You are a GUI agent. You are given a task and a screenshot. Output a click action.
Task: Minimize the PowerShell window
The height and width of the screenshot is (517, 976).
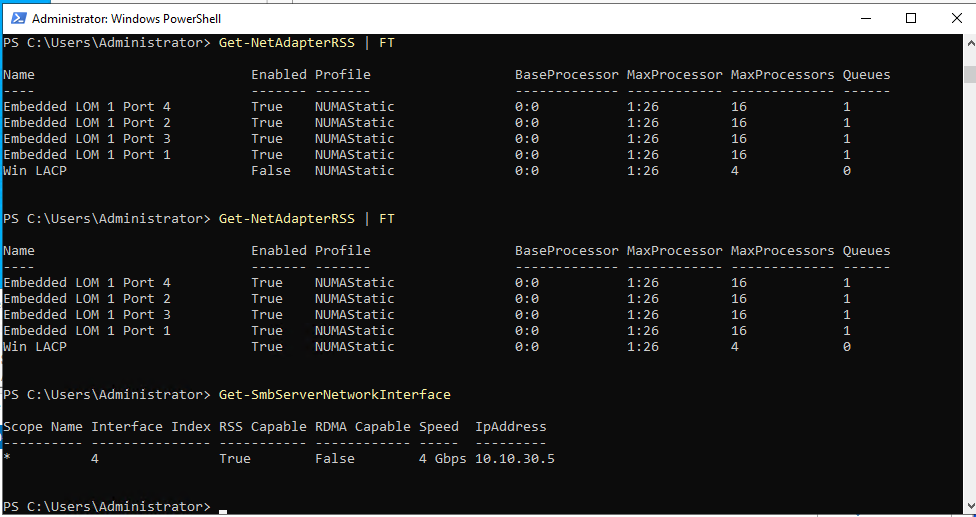coord(865,19)
